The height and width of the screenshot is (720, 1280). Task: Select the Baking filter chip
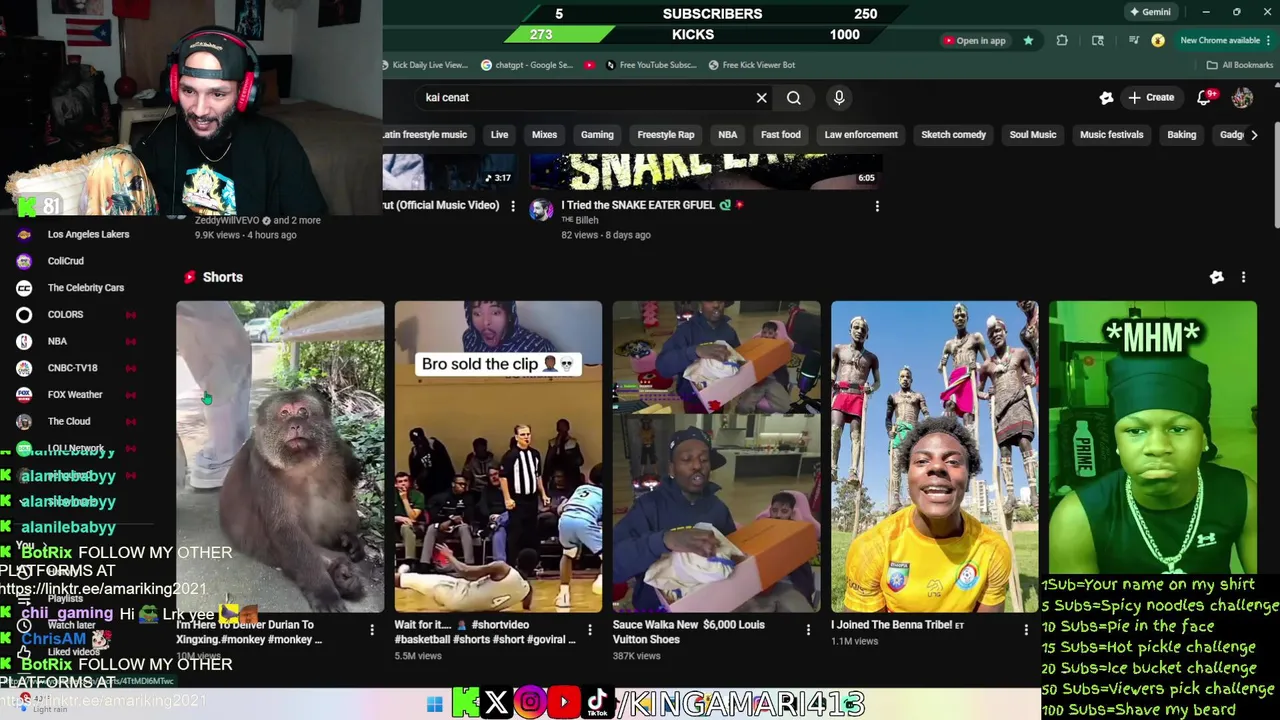(x=1181, y=135)
